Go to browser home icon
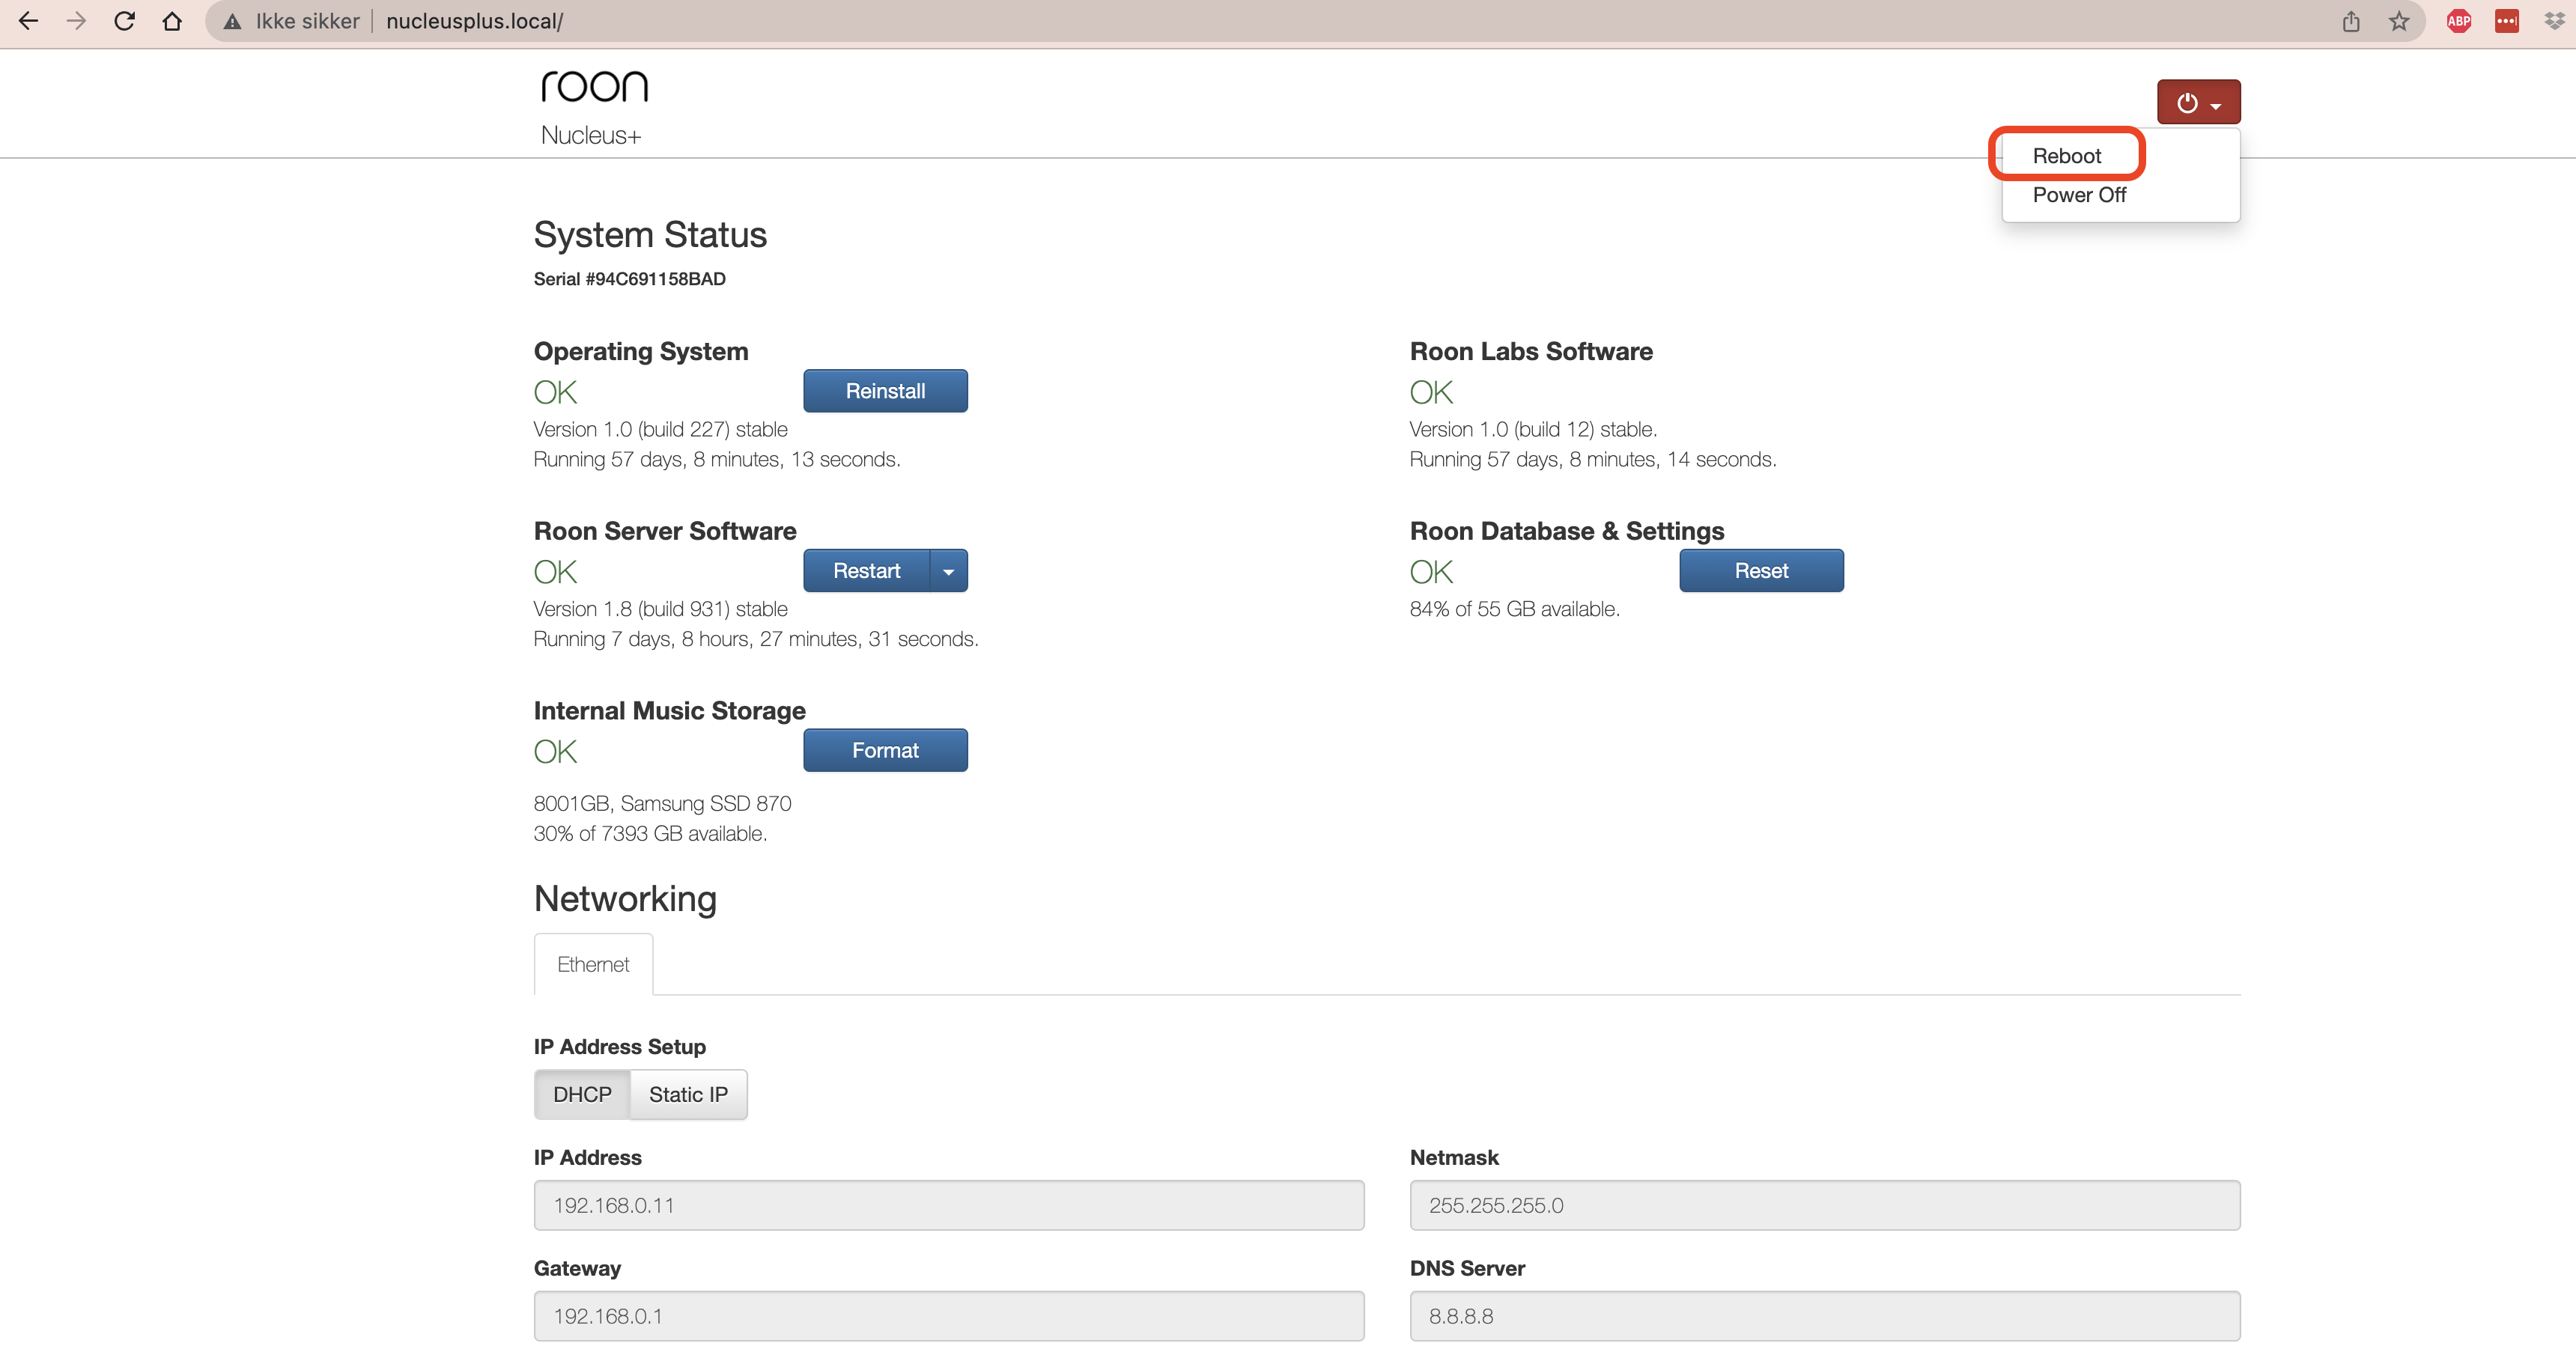 [172, 21]
